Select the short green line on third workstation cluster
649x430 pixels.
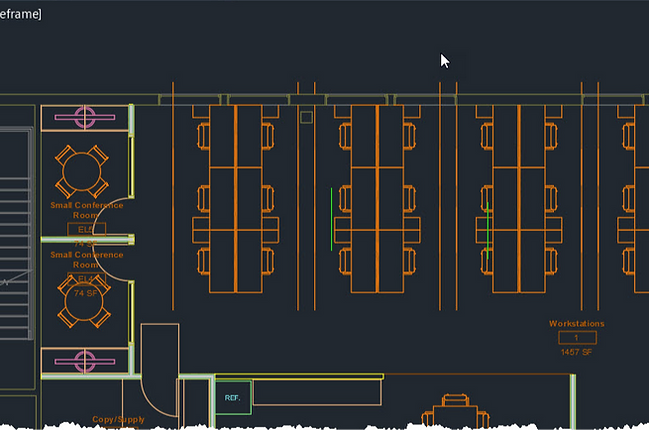tap(488, 231)
